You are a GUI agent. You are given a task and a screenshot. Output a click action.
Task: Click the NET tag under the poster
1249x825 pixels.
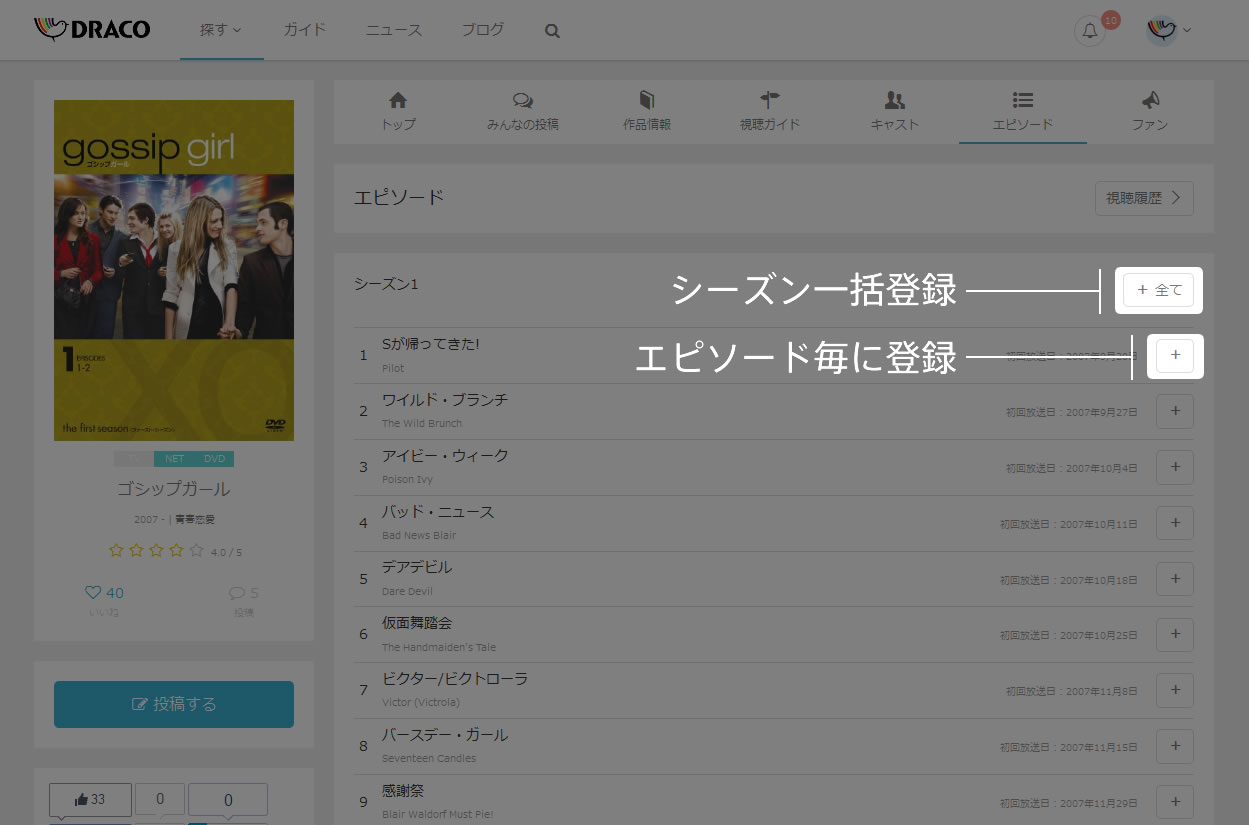[174, 459]
